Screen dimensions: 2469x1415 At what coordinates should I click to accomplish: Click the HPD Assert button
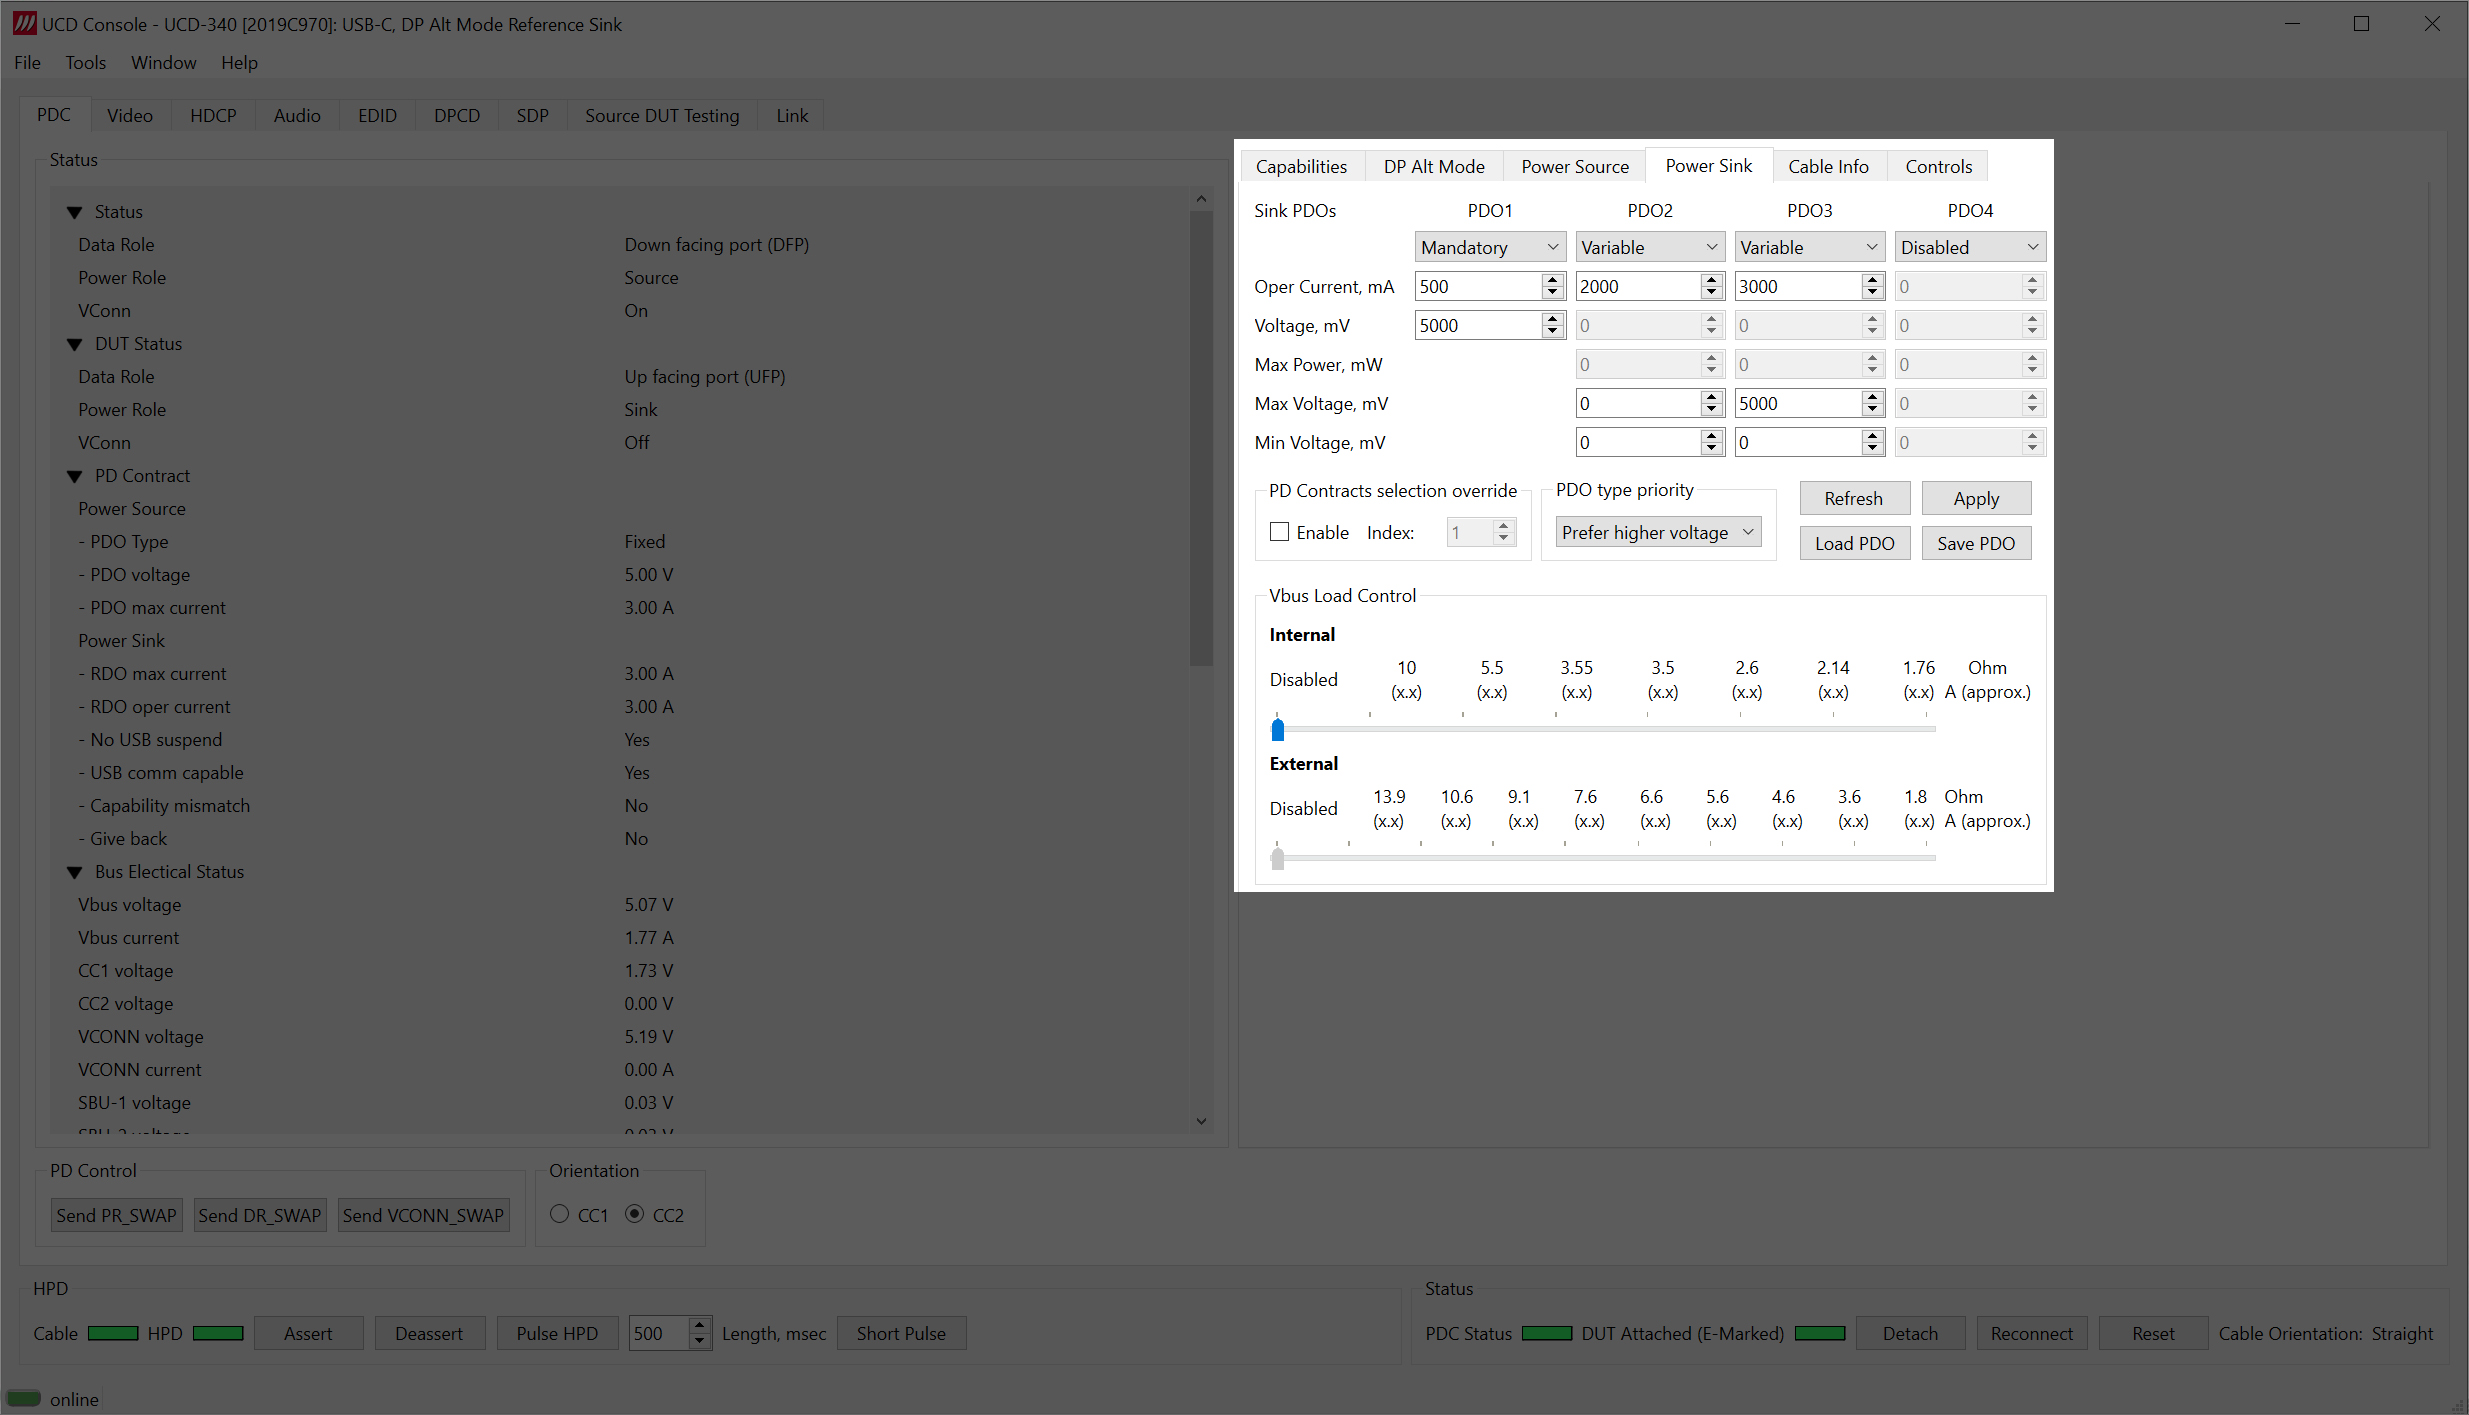[x=308, y=1333]
